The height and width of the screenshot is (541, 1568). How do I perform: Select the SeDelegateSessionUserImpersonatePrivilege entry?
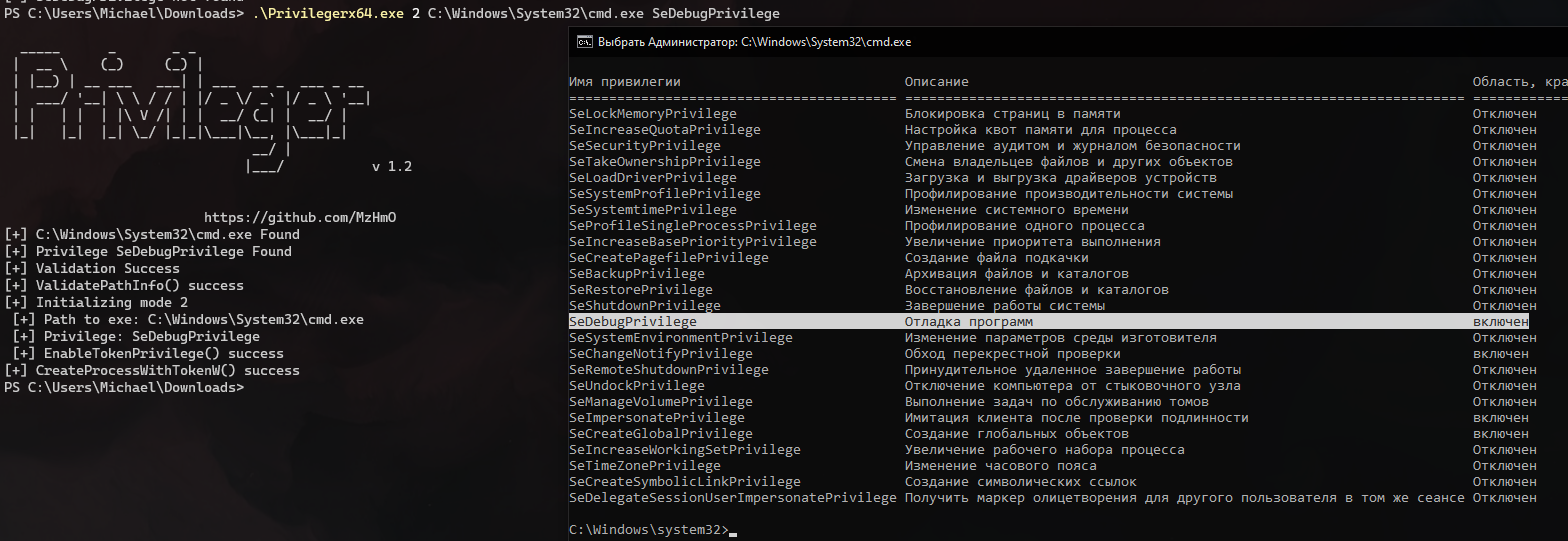[733, 498]
